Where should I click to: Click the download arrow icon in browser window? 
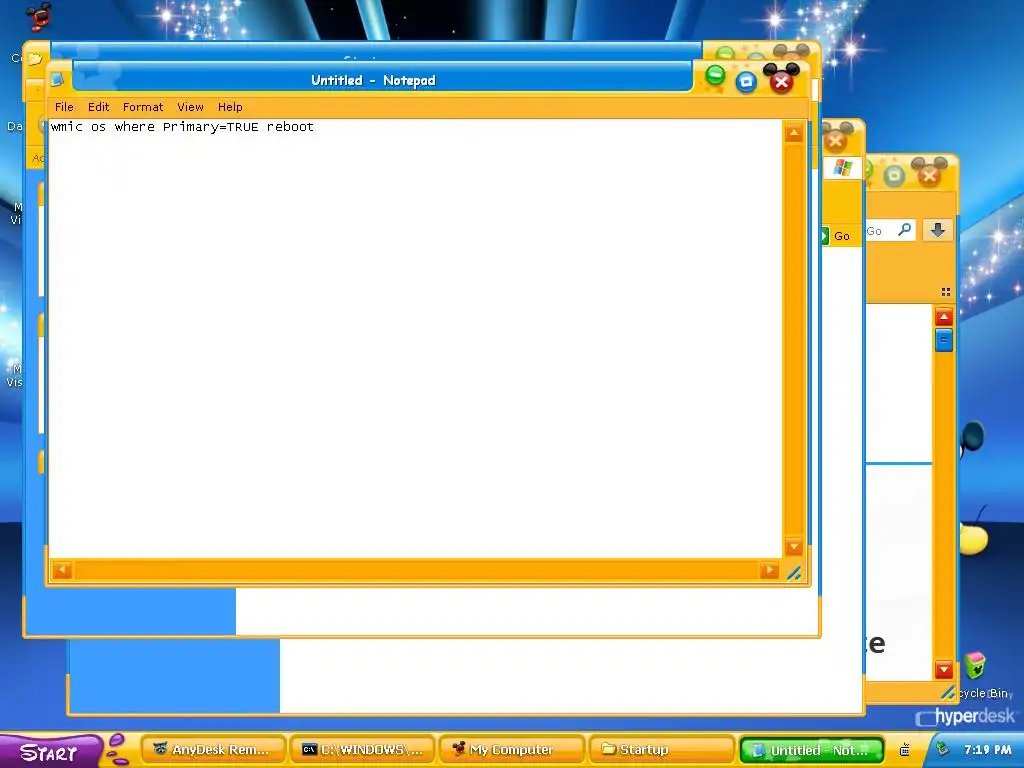point(938,230)
